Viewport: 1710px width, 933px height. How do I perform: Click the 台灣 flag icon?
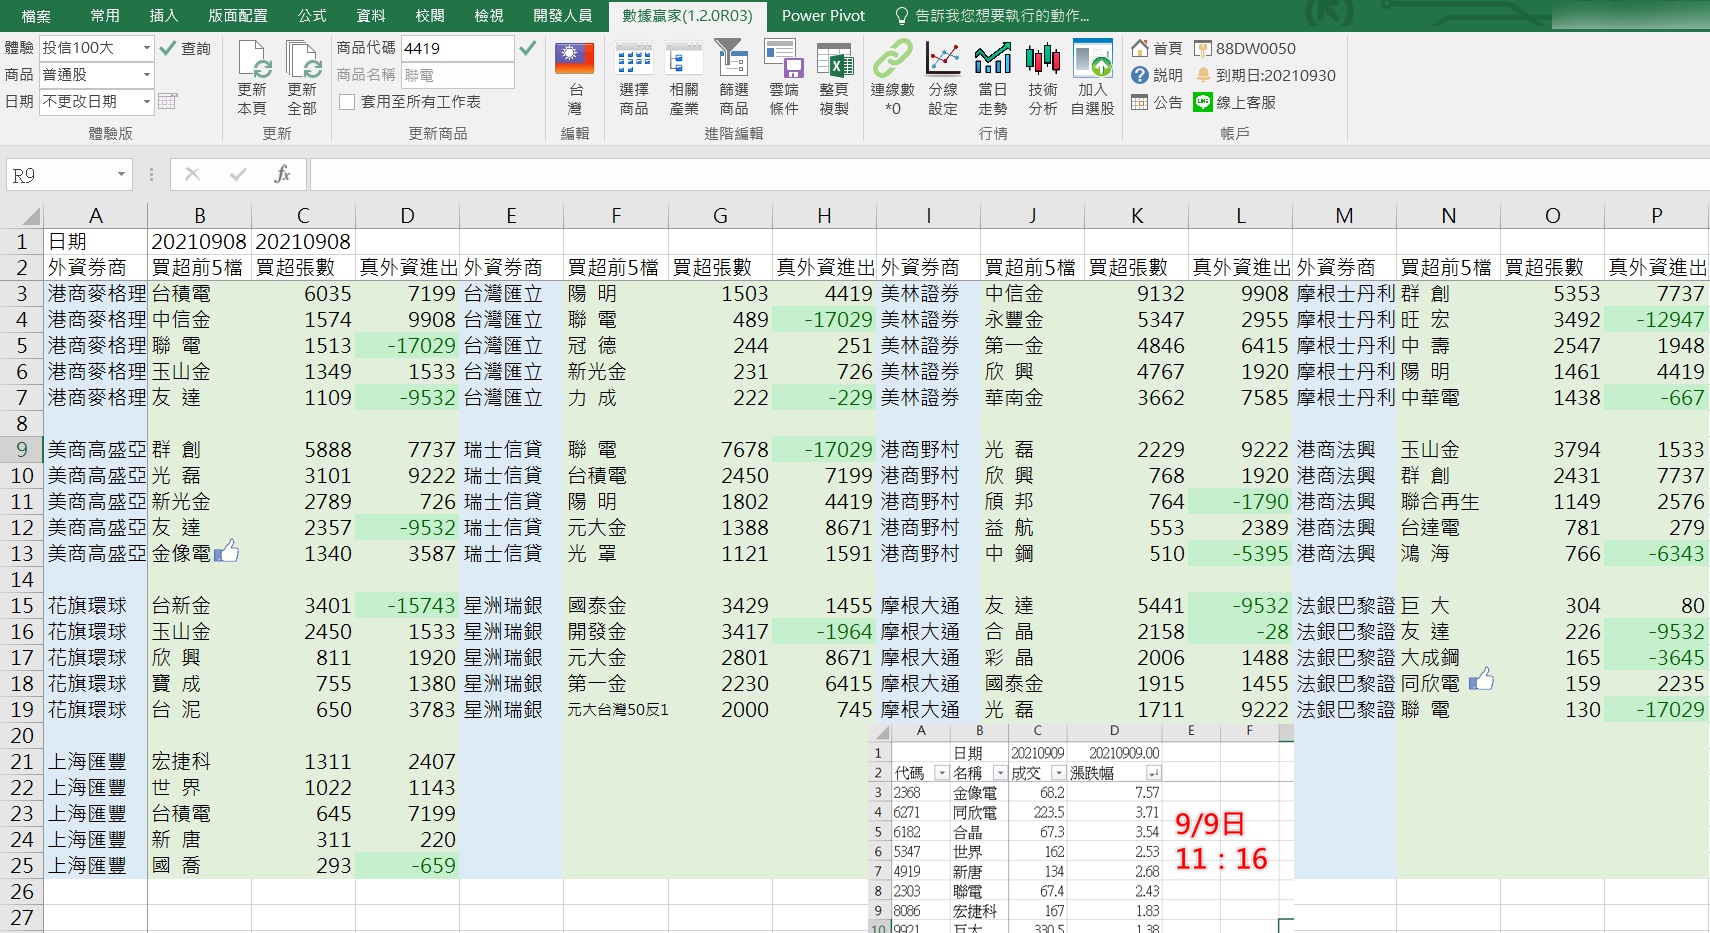[575, 59]
